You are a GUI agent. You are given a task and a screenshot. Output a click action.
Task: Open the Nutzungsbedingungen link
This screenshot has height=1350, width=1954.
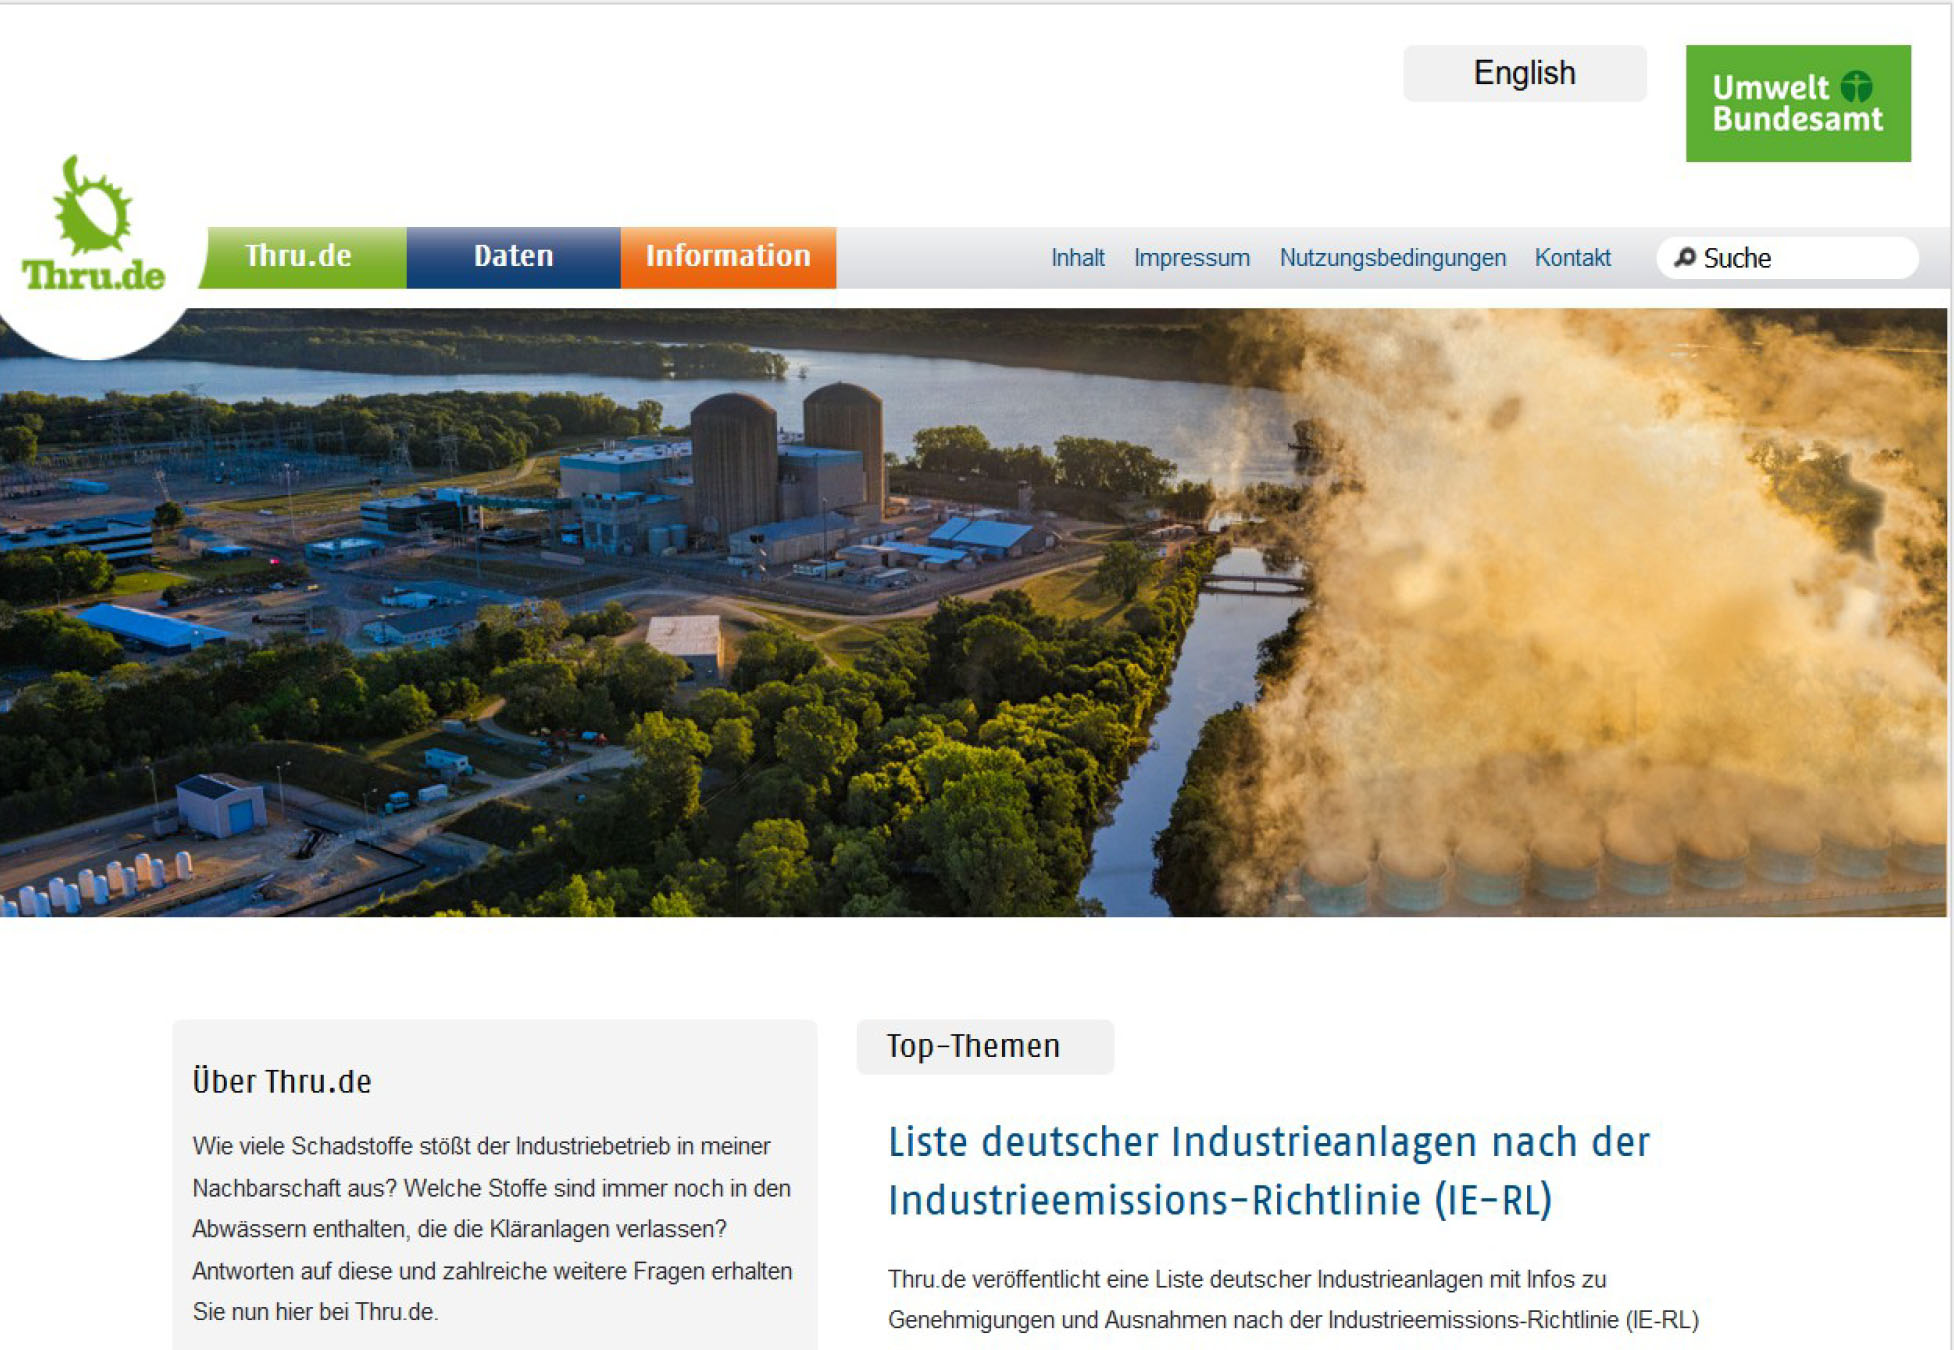coord(1392,258)
